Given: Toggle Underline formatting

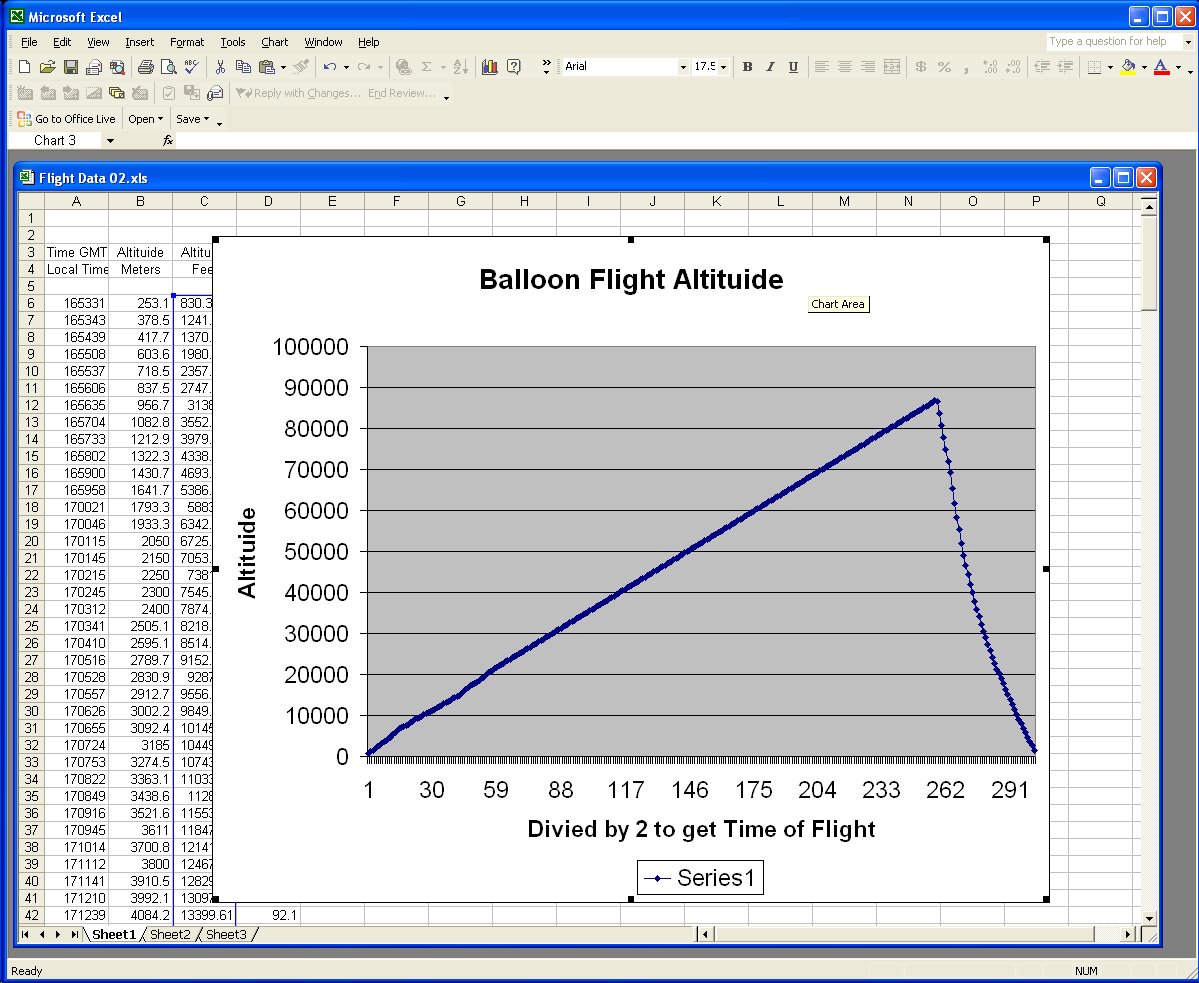Looking at the screenshot, I should (x=793, y=67).
